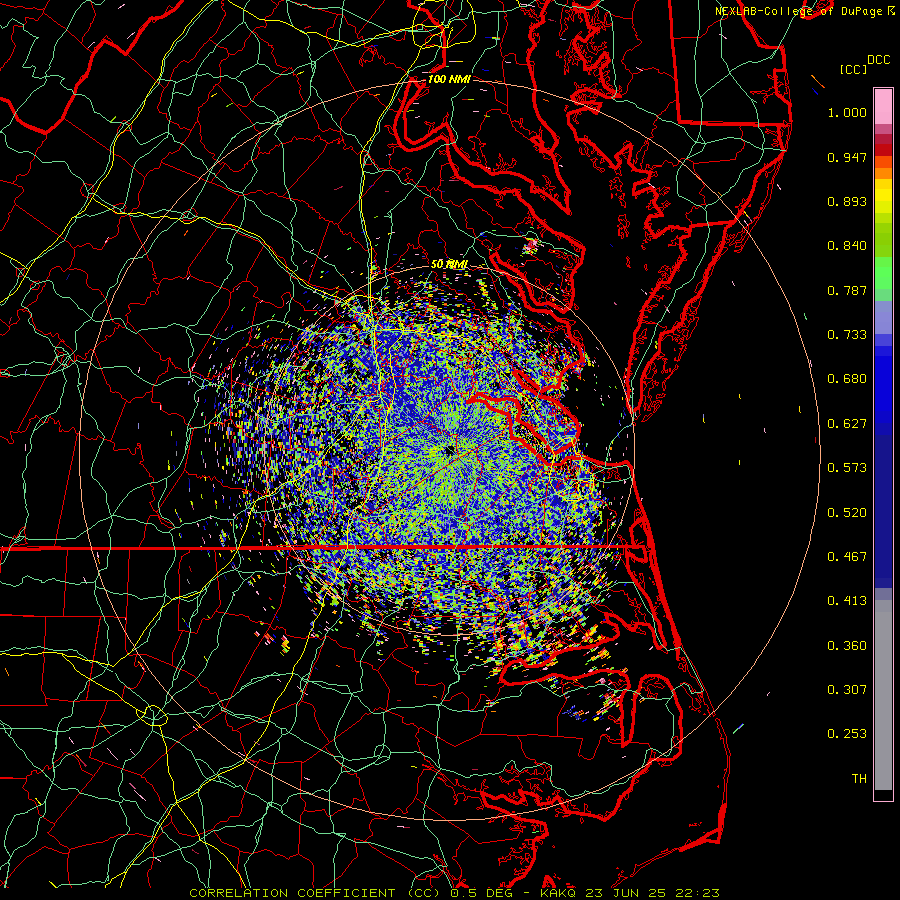Screen dimensions: 900x900
Task: Click the 0.360 legend value
Action: pyautogui.click(x=847, y=646)
